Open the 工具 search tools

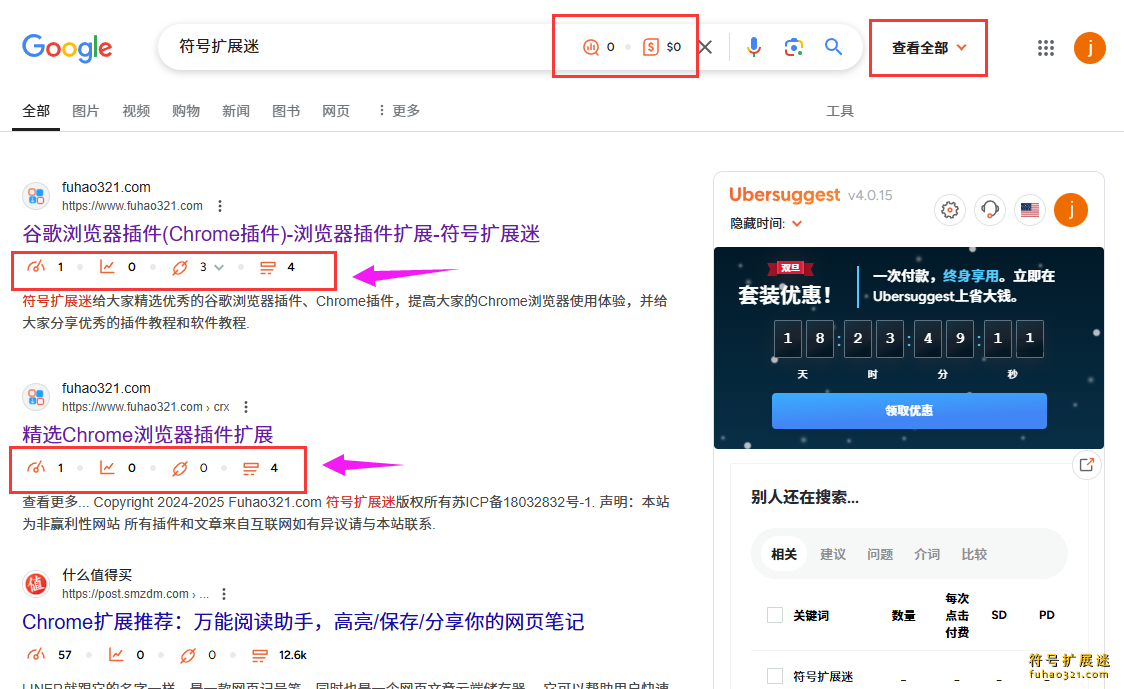pos(840,111)
